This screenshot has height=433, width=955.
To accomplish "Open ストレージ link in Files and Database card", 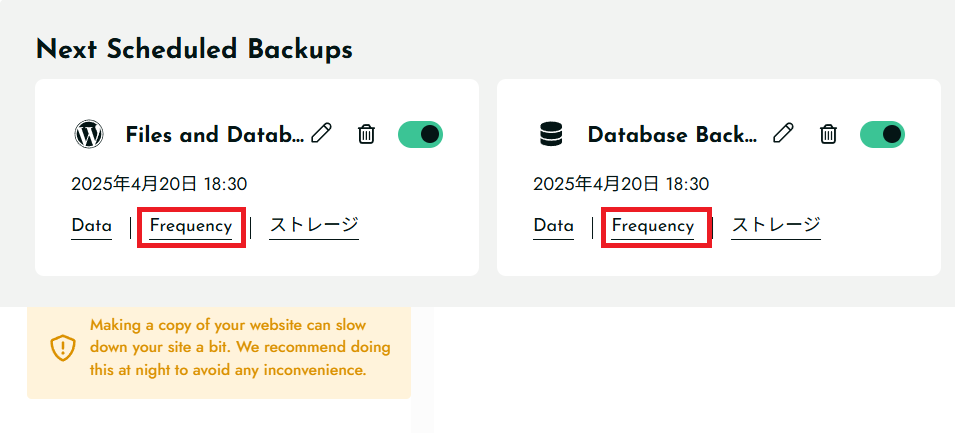I will pos(314,225).
